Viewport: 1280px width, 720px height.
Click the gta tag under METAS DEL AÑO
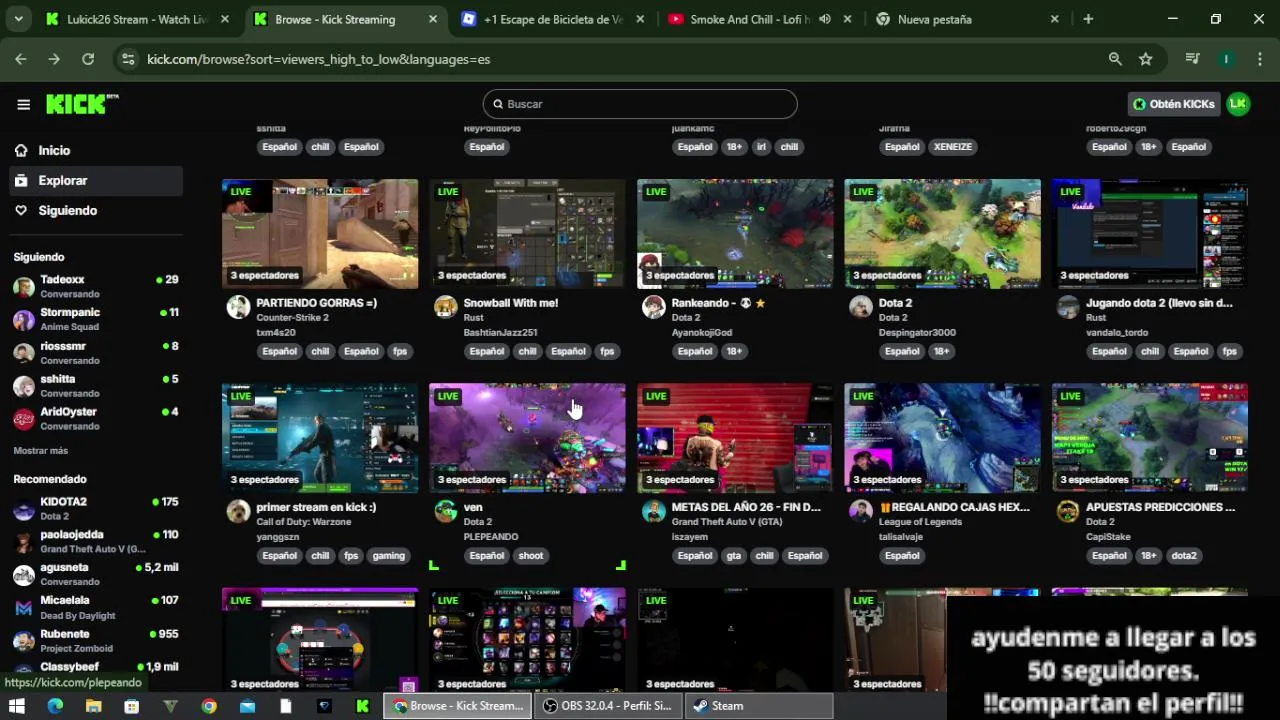coord(734,556)
